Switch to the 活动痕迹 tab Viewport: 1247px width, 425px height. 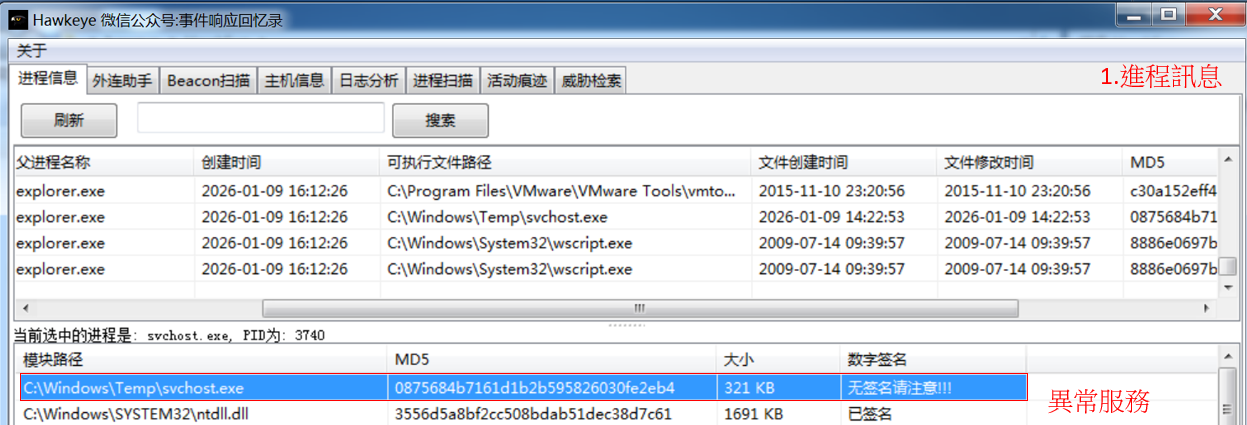click(x=517, y=81)
